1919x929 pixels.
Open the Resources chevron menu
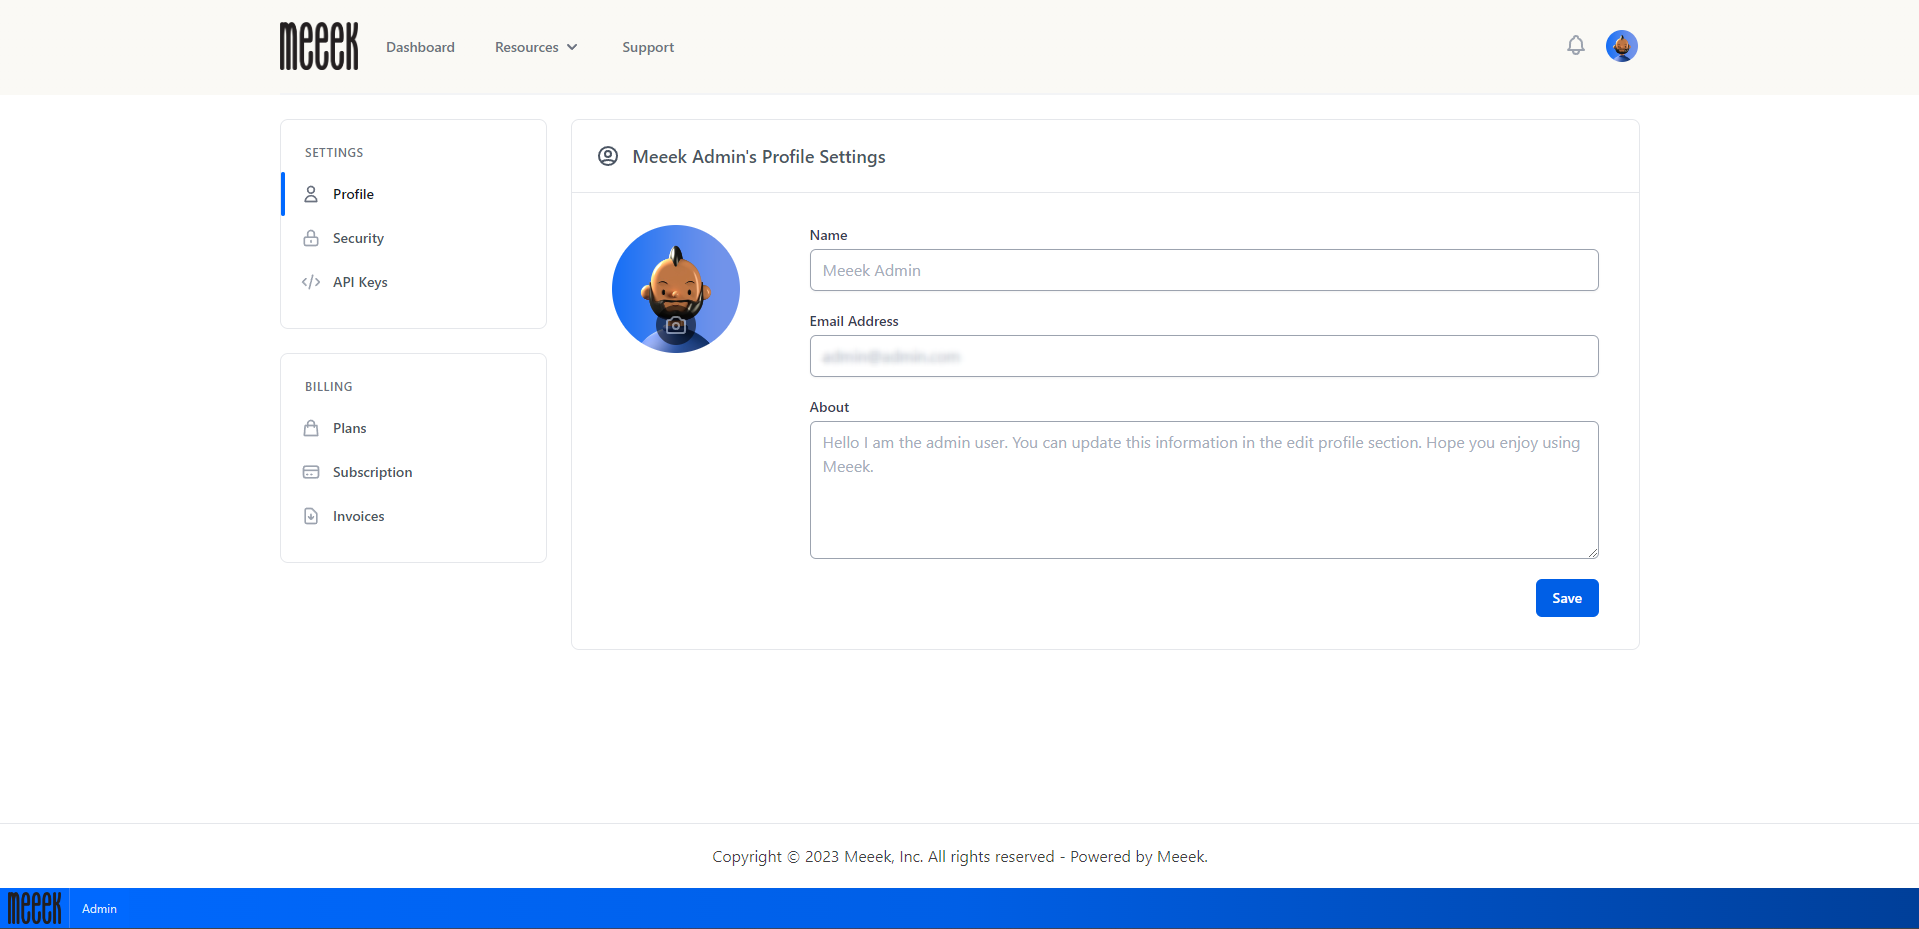pyautogui.click(x=572, y=46)
